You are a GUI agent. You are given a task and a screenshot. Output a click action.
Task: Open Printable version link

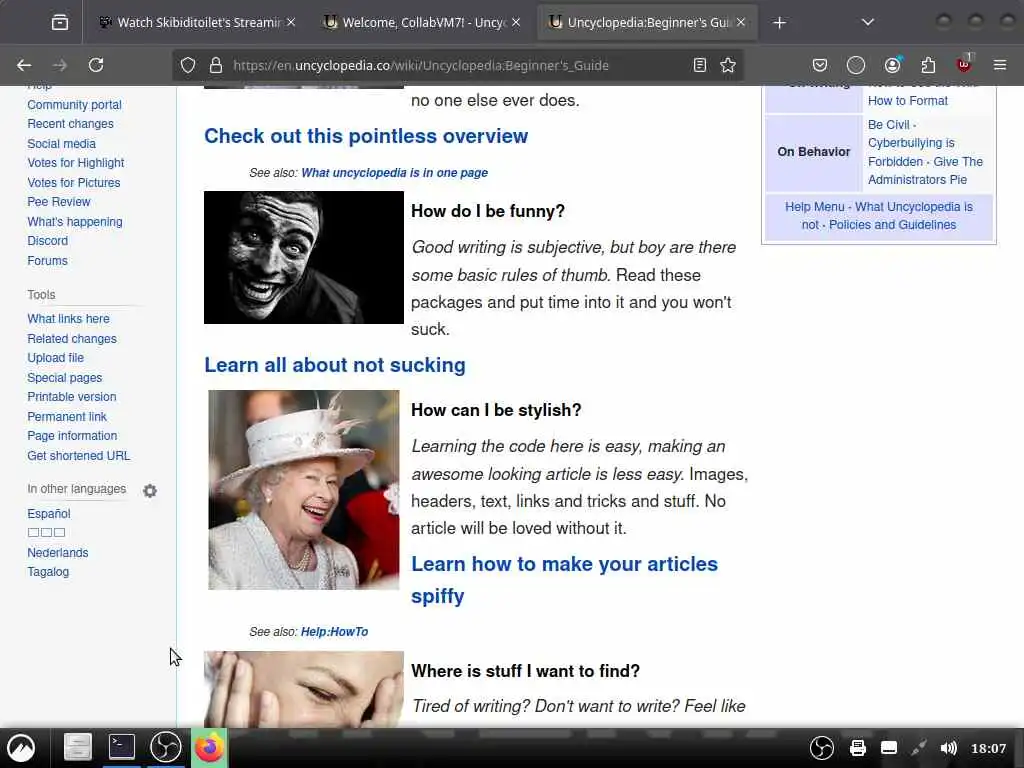click(72, 396)
